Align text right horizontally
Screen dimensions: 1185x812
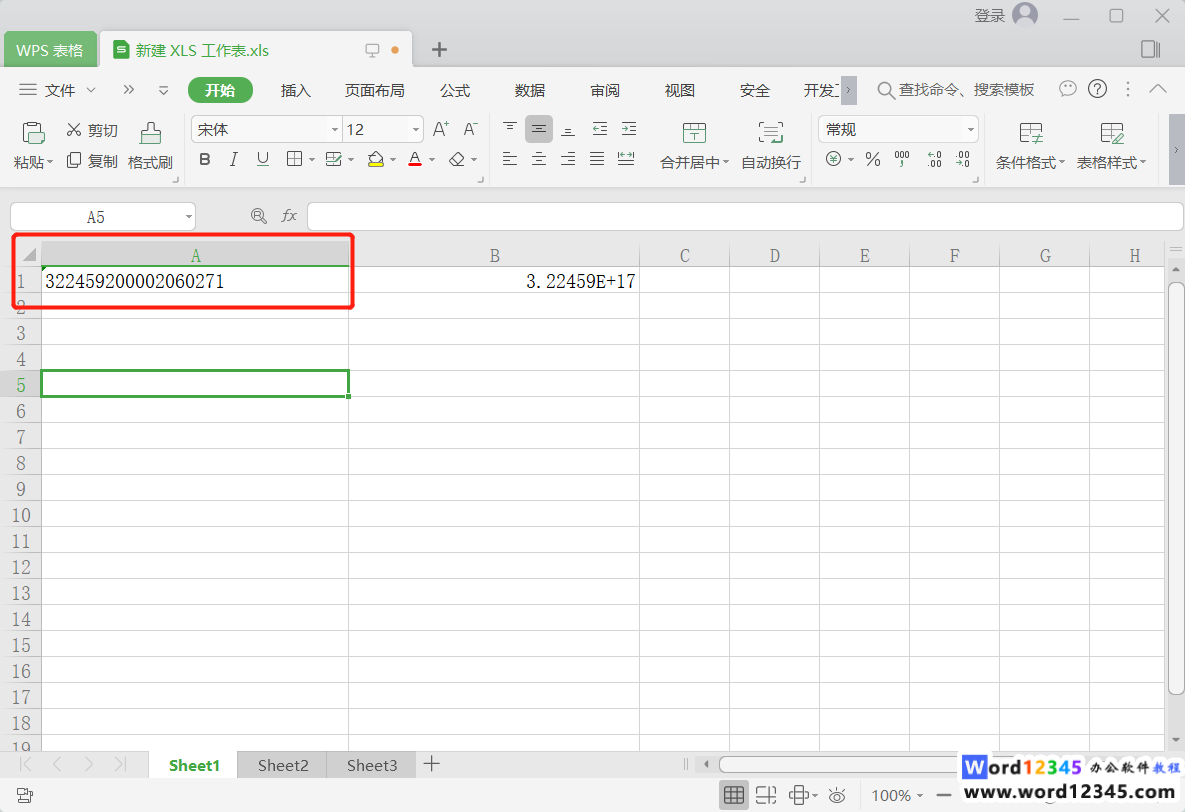[568, 159]
